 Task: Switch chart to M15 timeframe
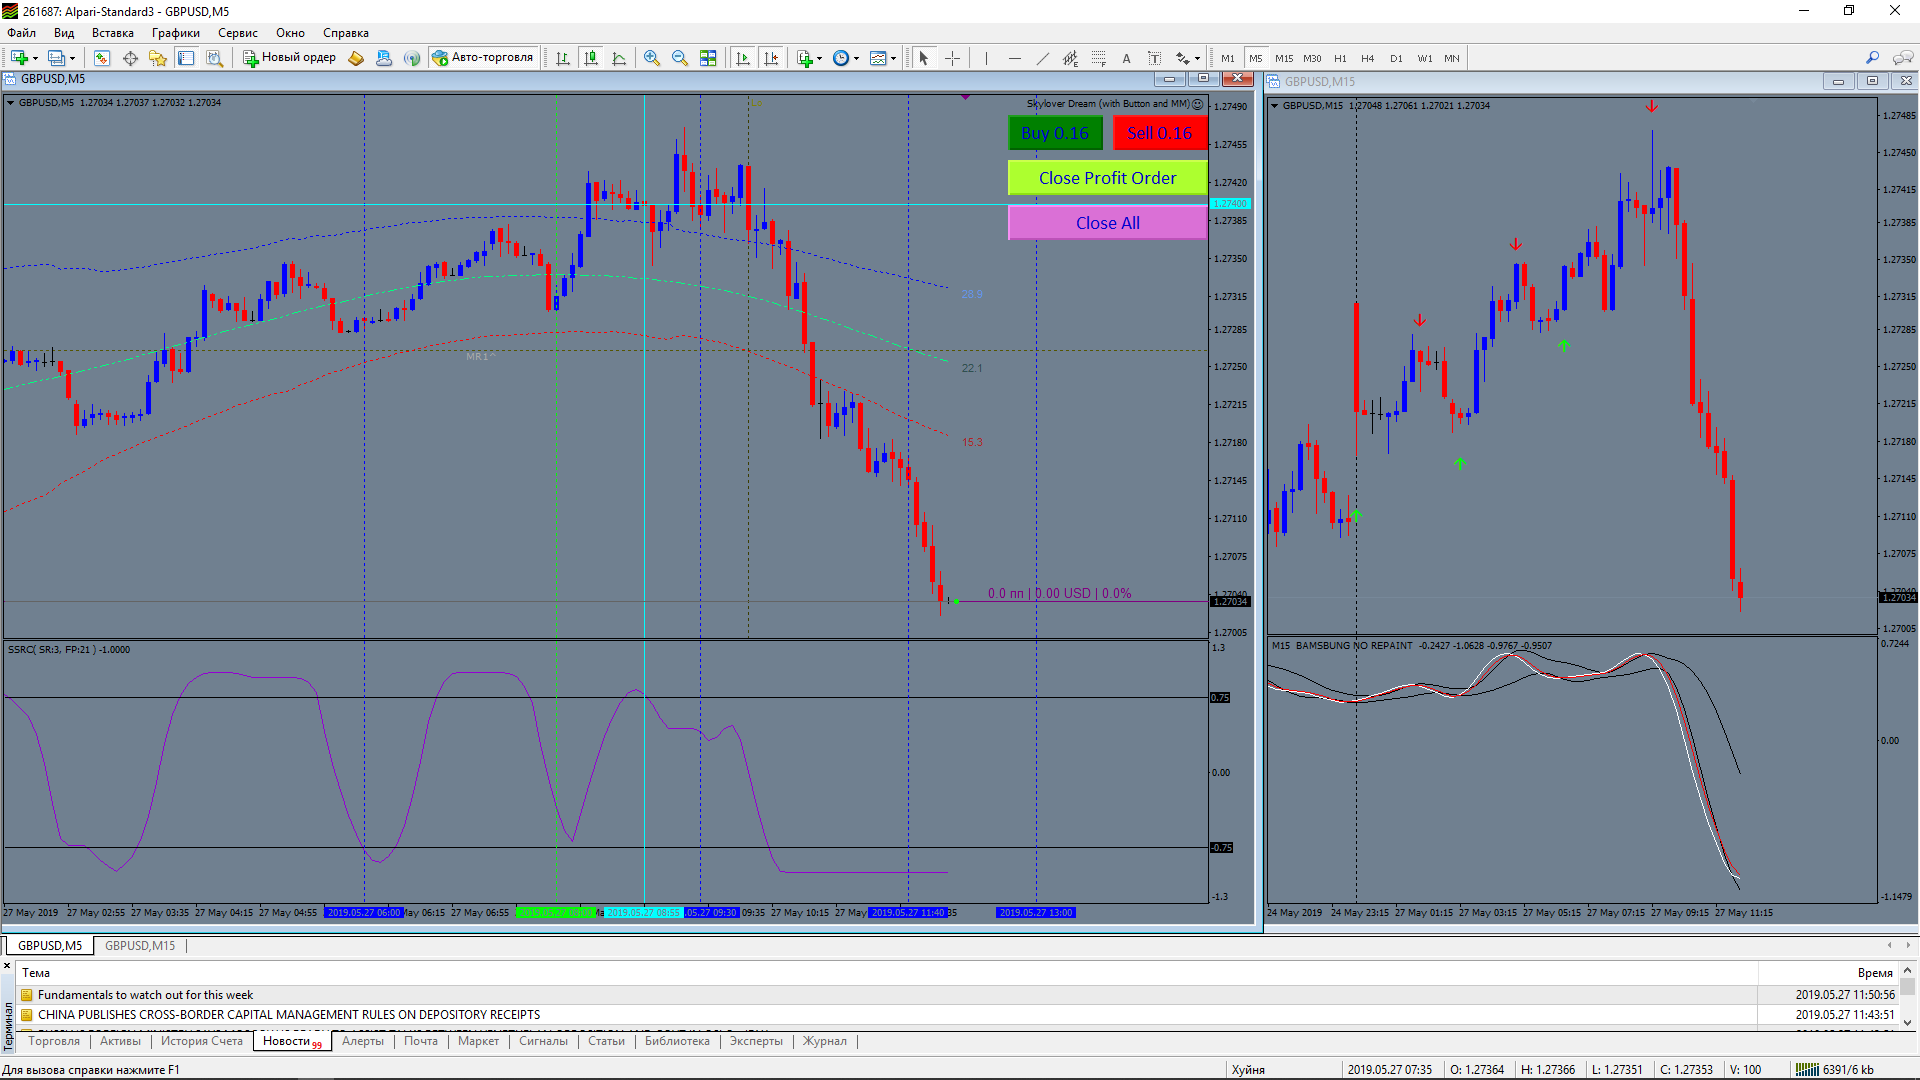[1284, 58]
